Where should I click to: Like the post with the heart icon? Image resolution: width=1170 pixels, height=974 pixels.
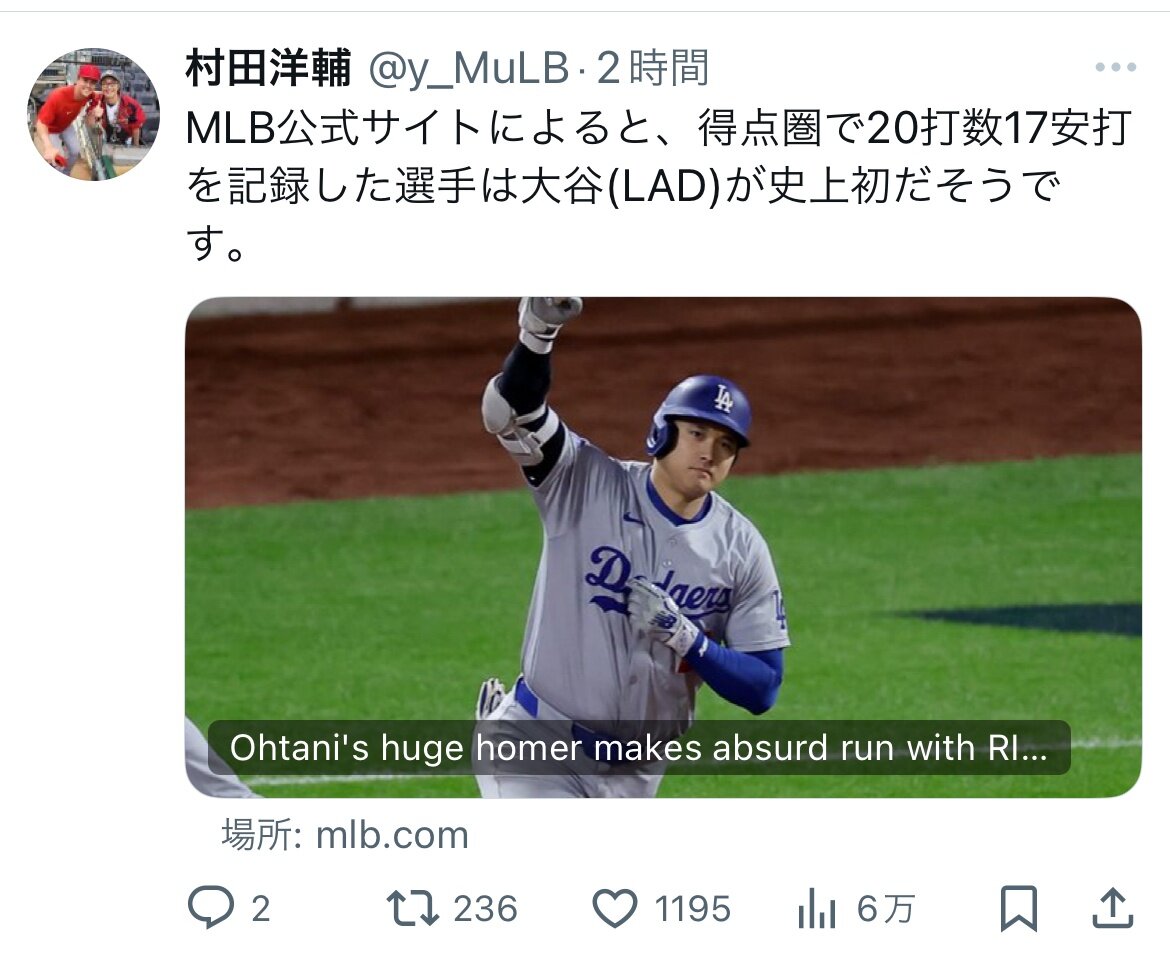coord(615,908)
